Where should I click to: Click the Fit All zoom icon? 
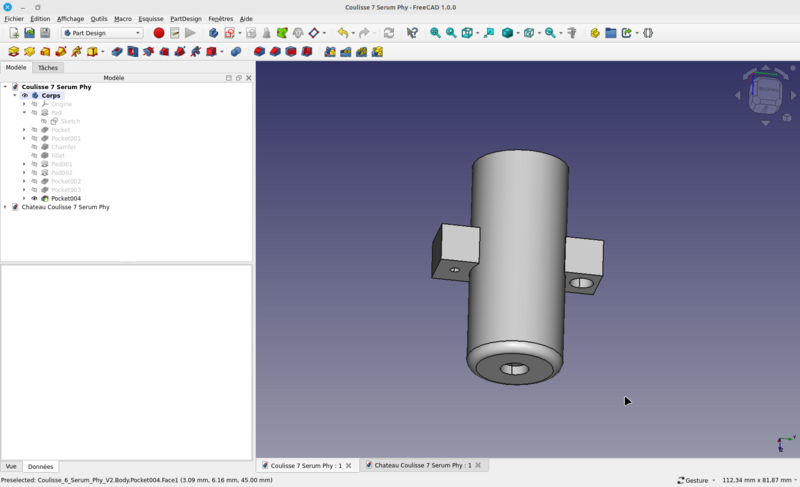click(435, 33)
